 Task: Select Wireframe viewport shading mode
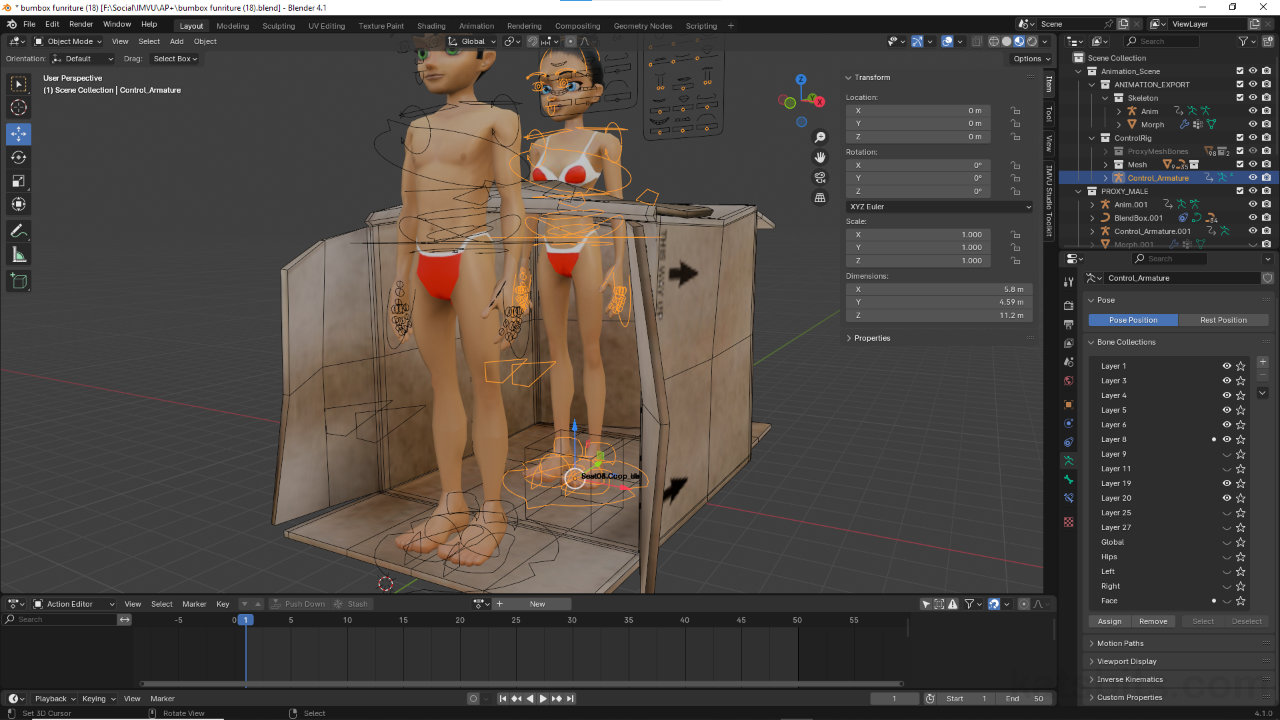click(x=994, y=41)
